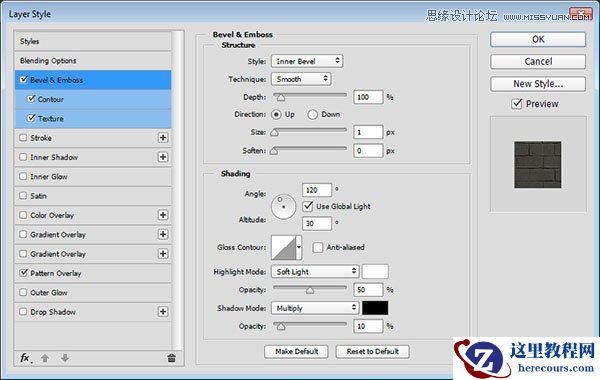The height and width of the screenshot is (380, 600).
Task: Click the Altitude value input field
Action: [x=316, y=223]
